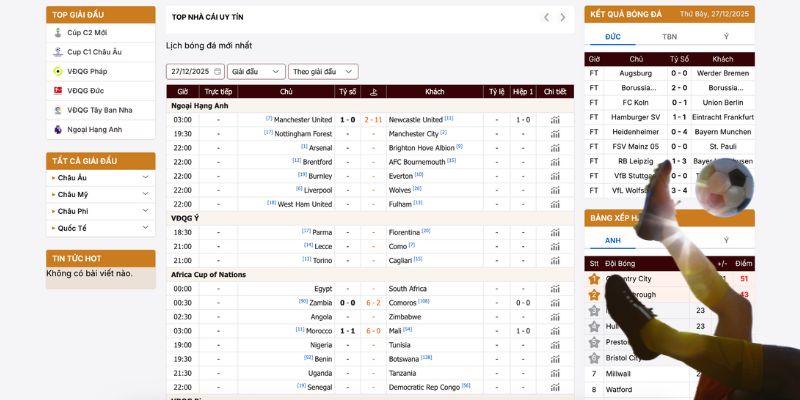800x400 pixels.
Task: Open the Cup C1 Châu Âu link
Action: [94, 52]
